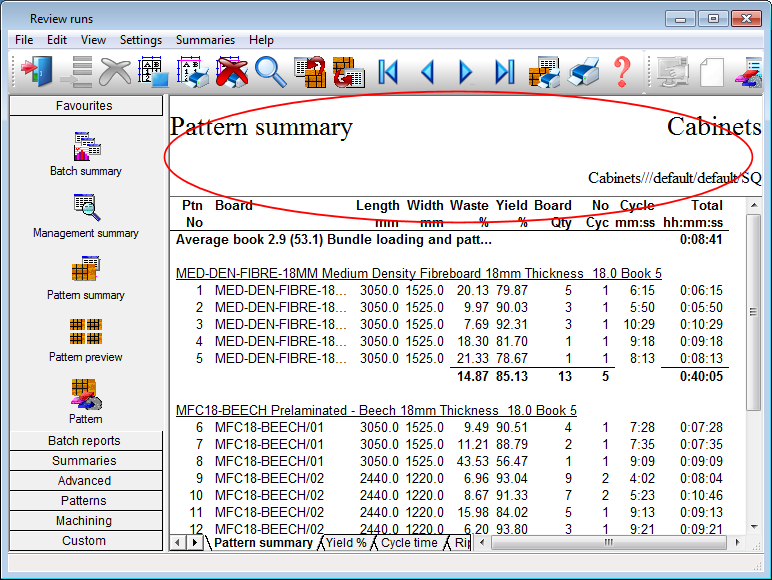The height and width of the screenshot is (580, 772).
Task: Click the board with printer icon
Action: 544,72
